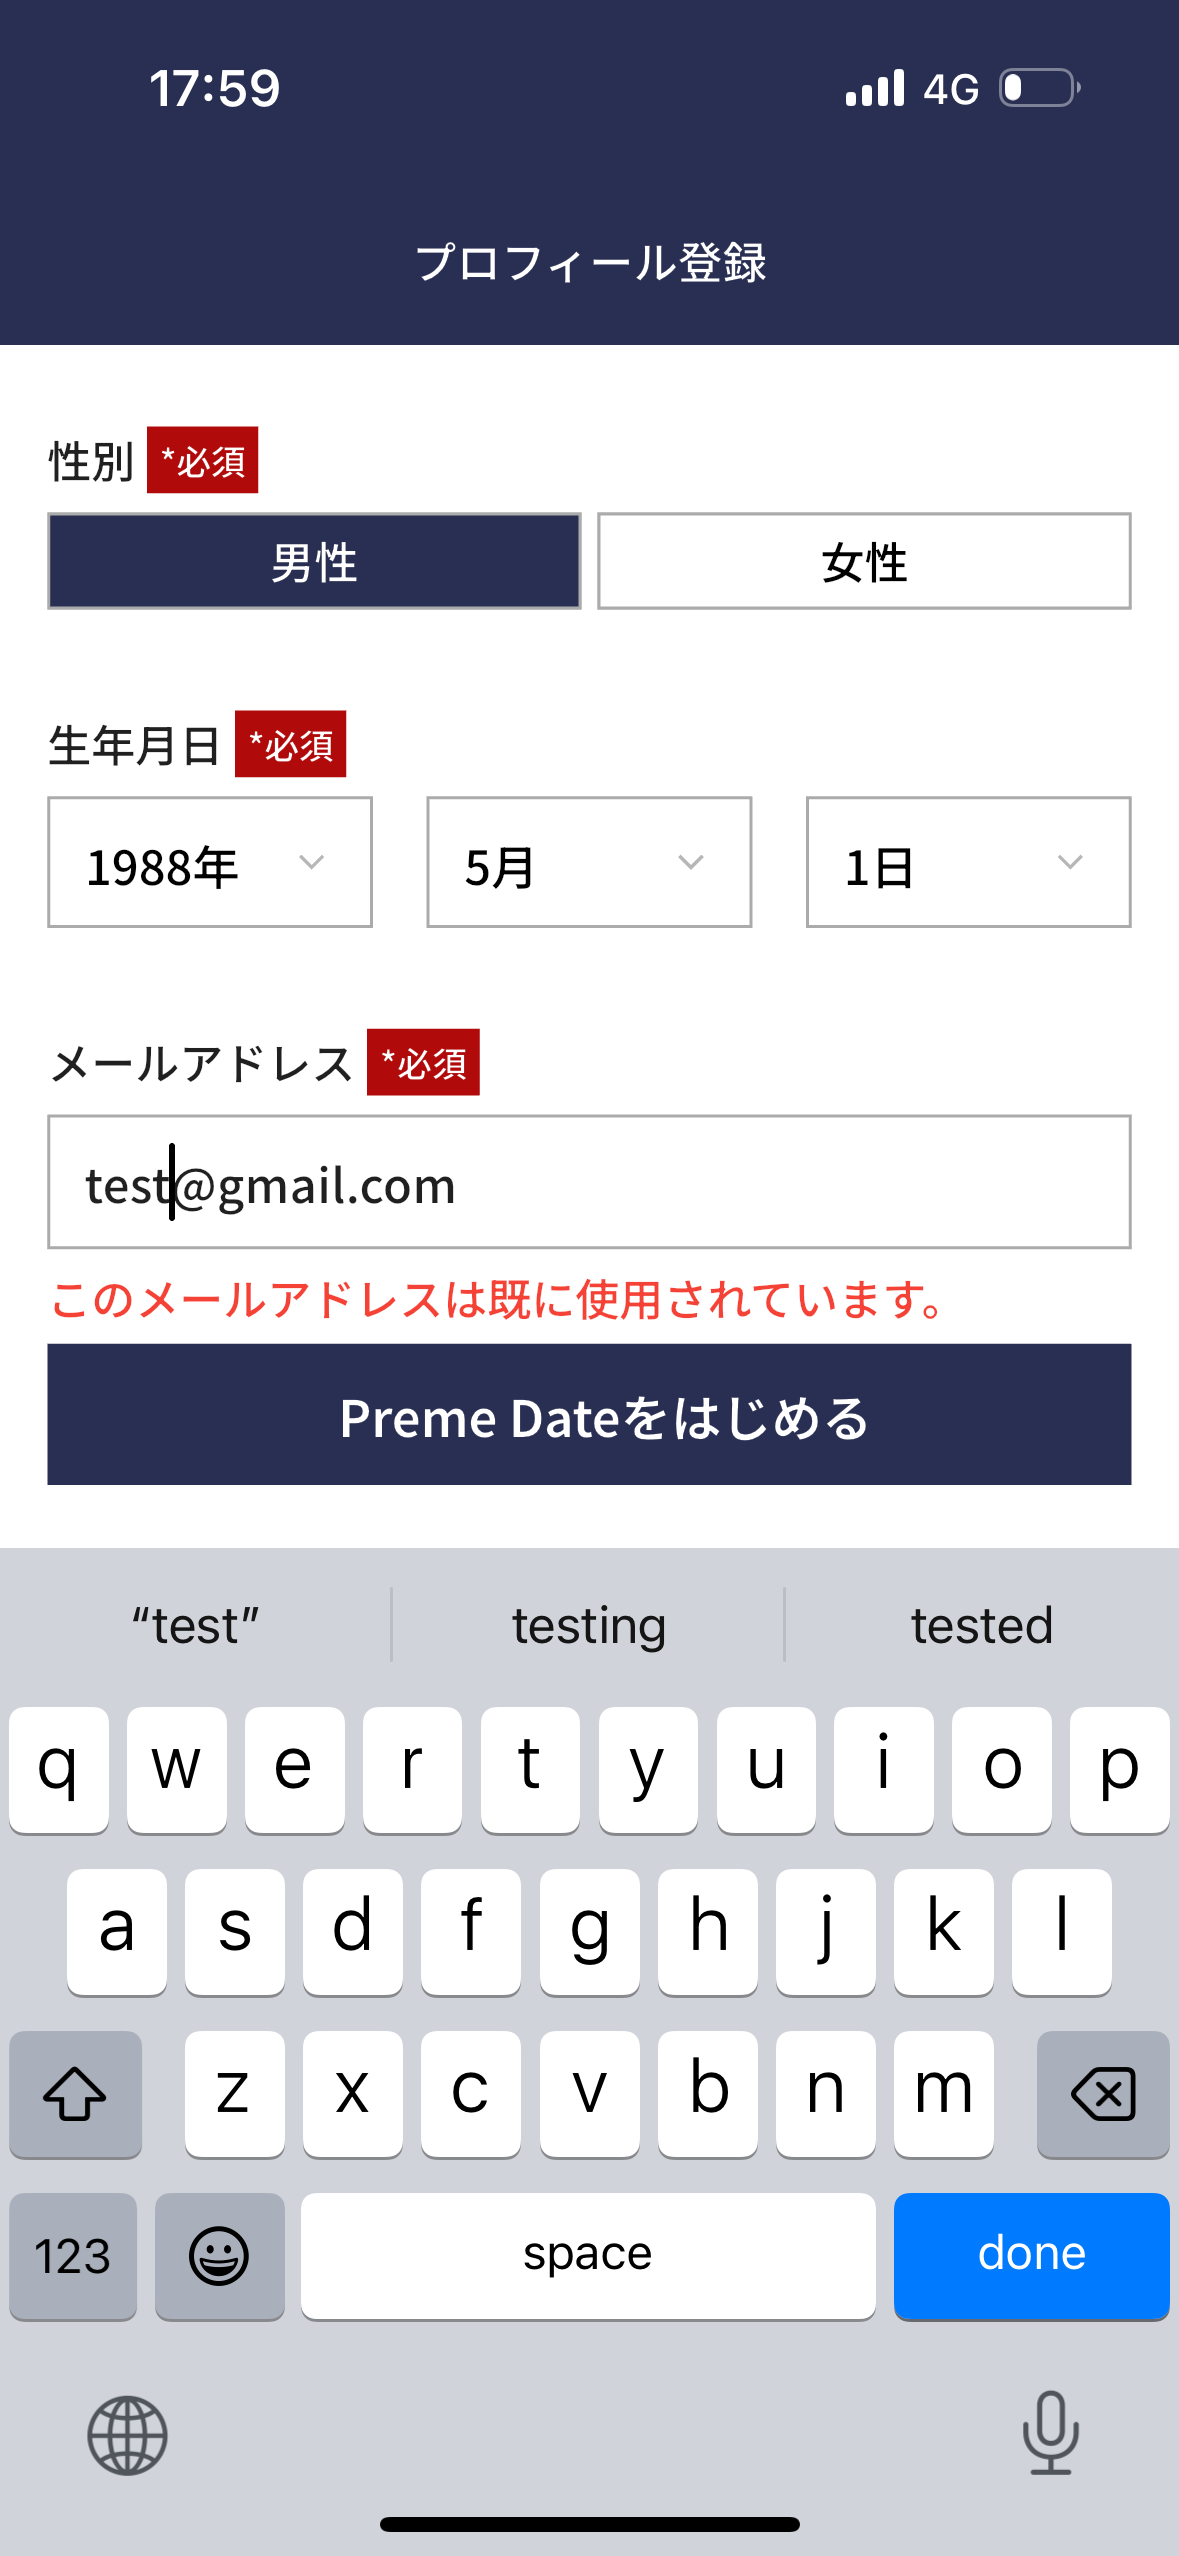
Task: Open the 5月 birth month dropdown
Action: [589, 862]
